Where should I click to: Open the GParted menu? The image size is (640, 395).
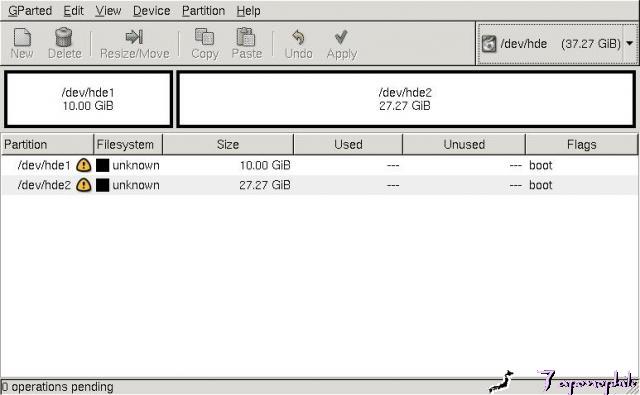tap(30, 11)
